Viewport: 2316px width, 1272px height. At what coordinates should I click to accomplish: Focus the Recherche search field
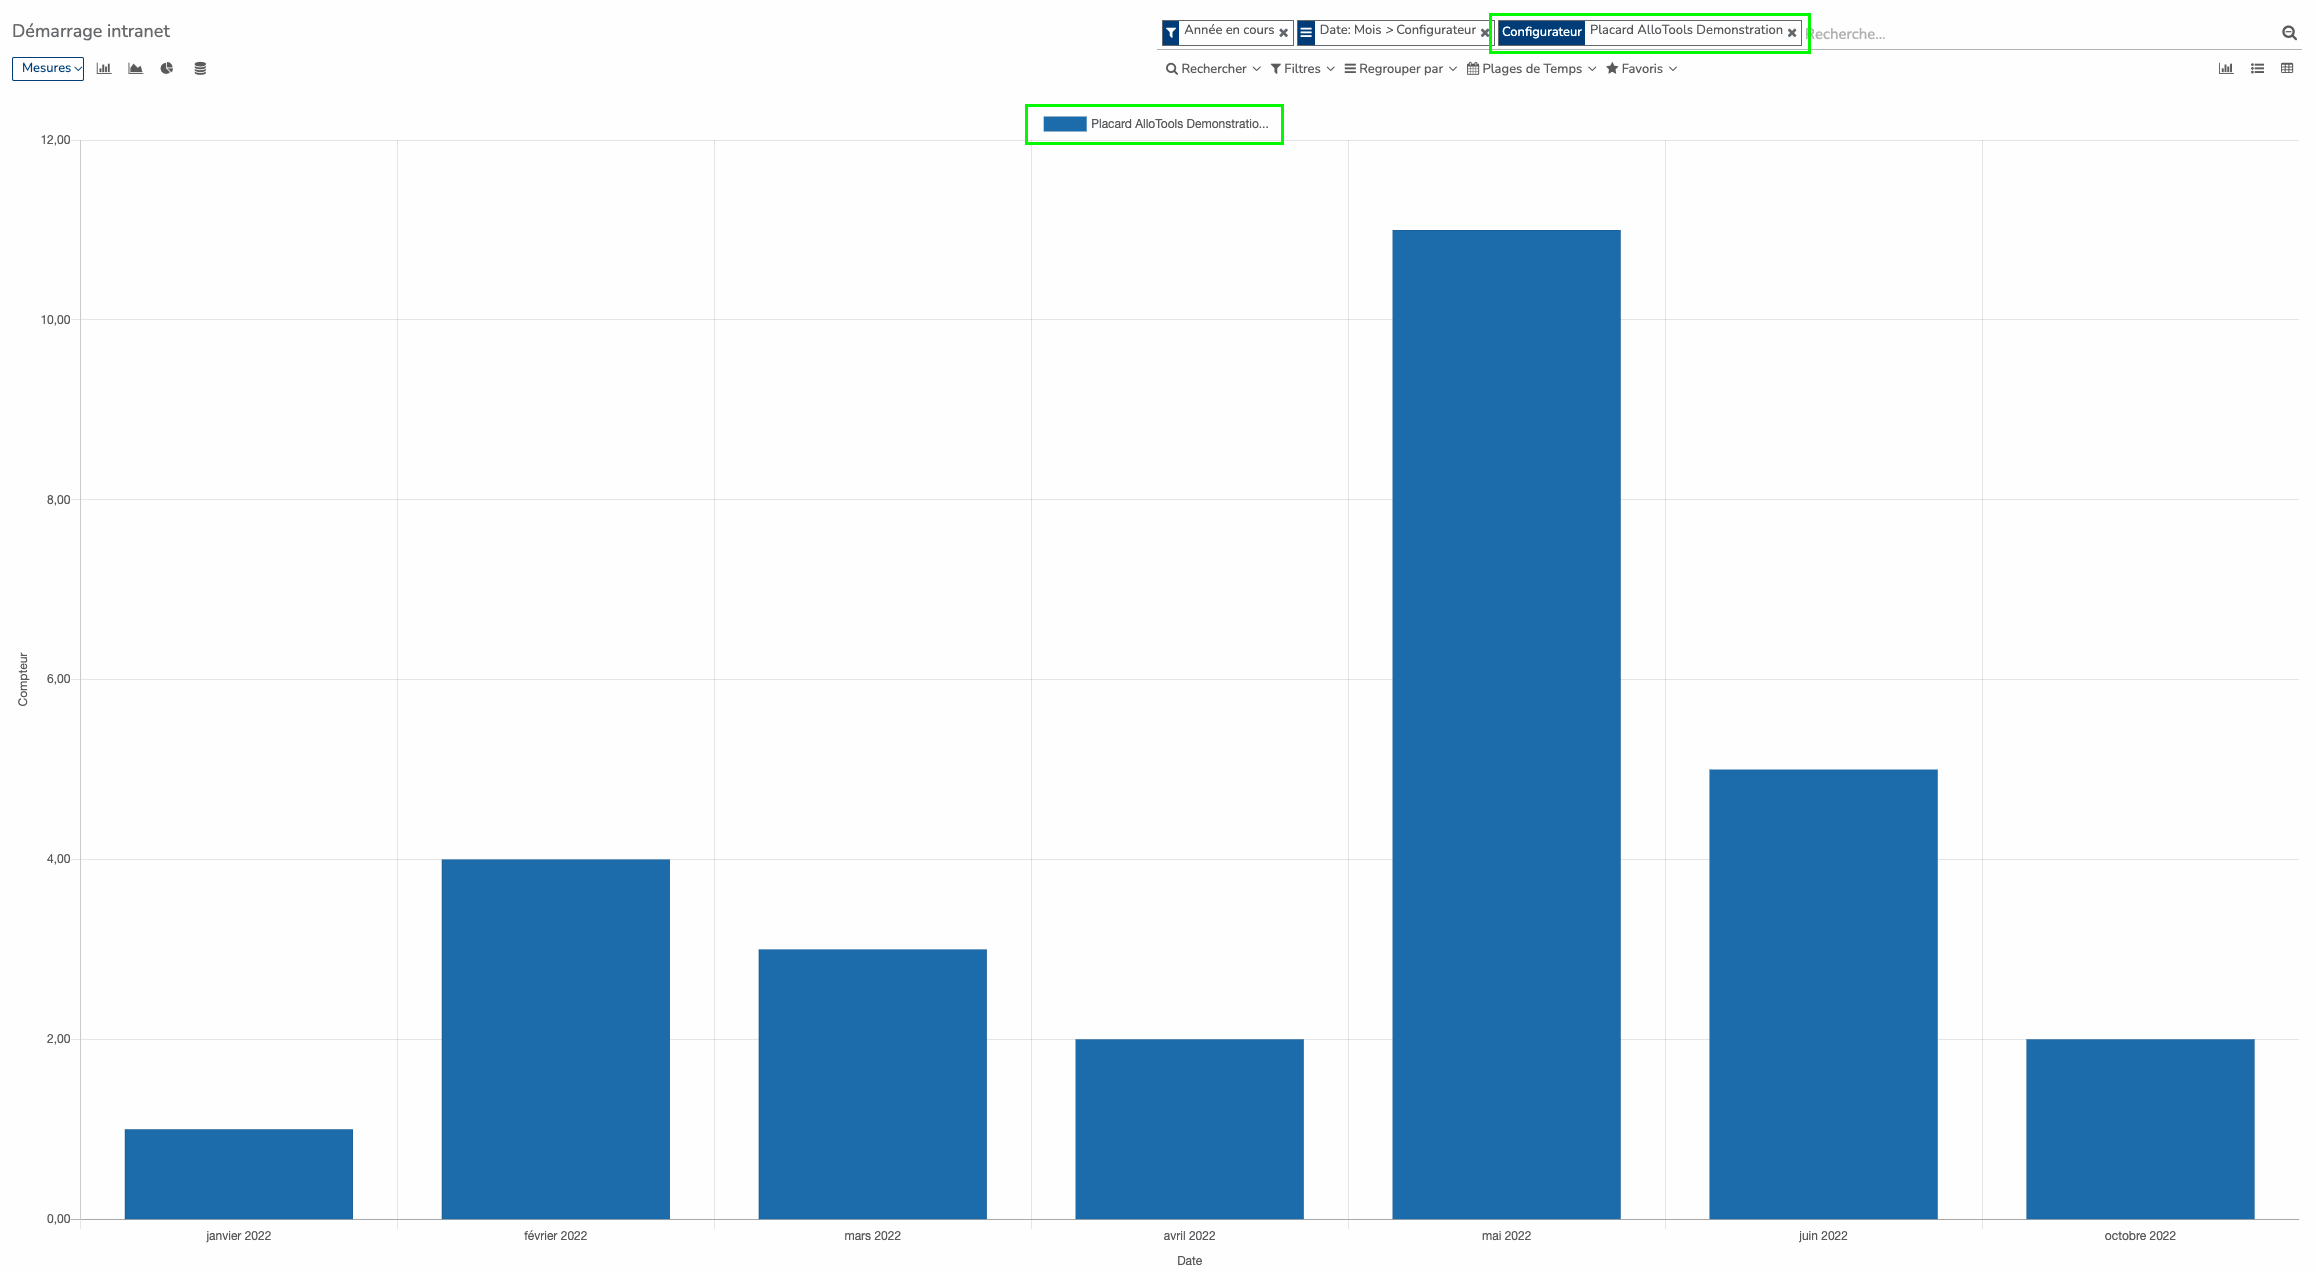tap(2040, 34)
